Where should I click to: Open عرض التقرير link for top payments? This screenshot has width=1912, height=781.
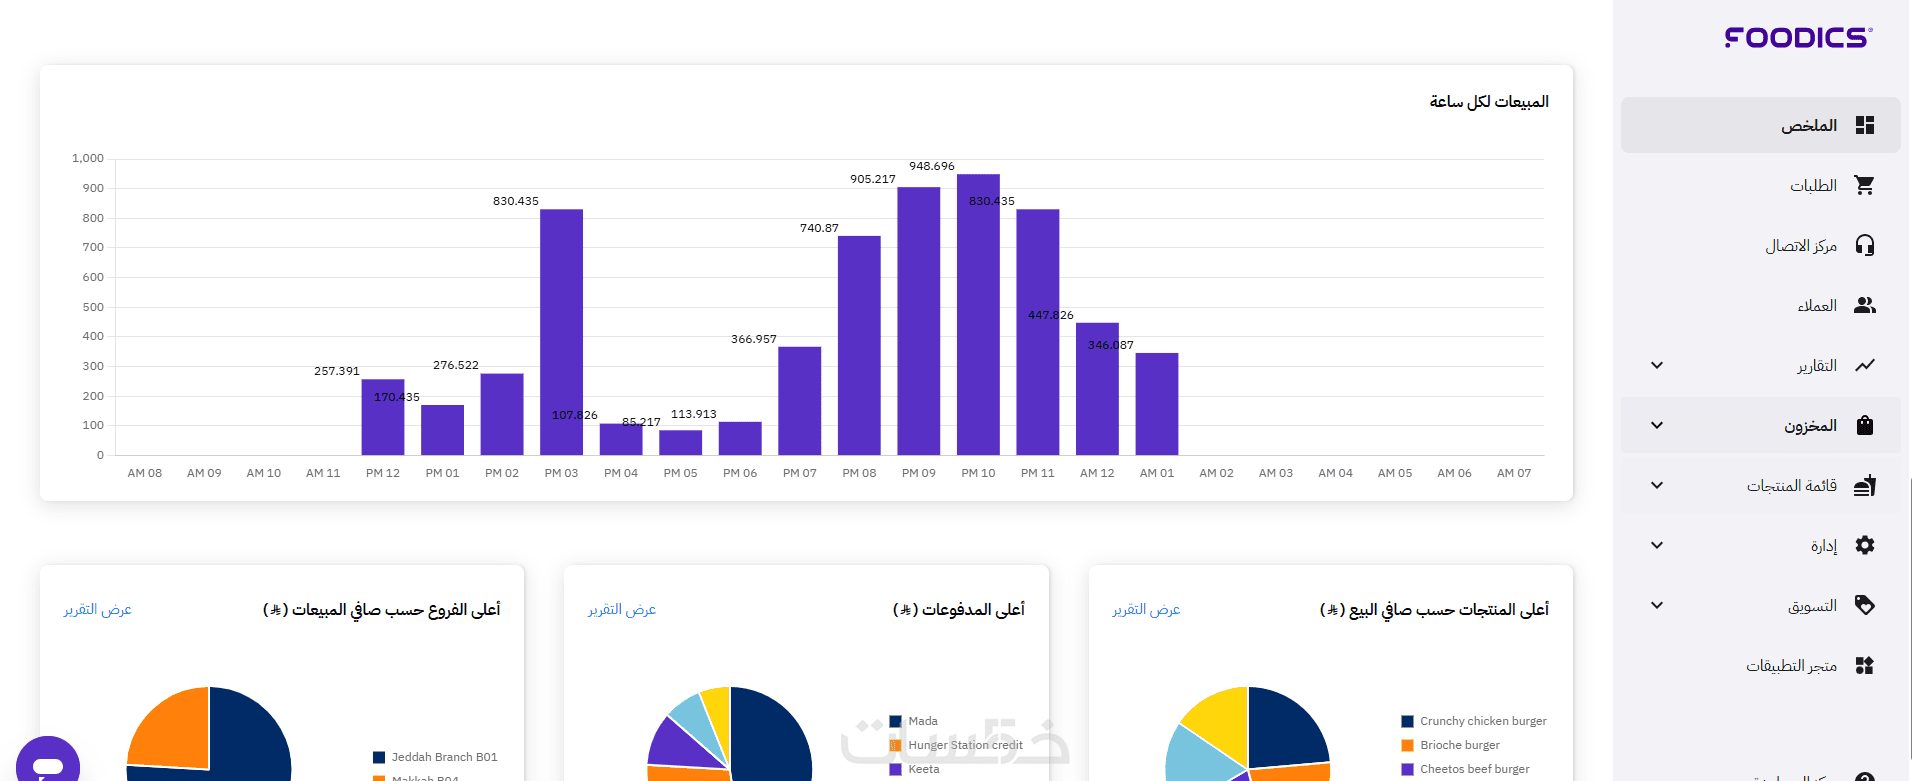click(x=622, y=609)
